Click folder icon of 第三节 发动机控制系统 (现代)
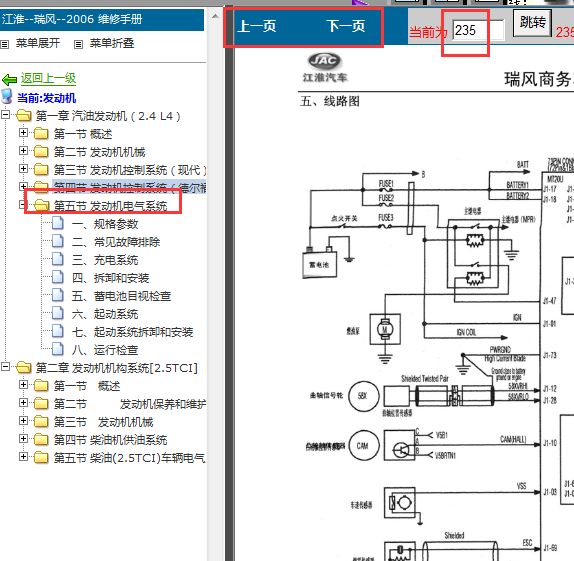Screen dimensions: 574x561 41,169
